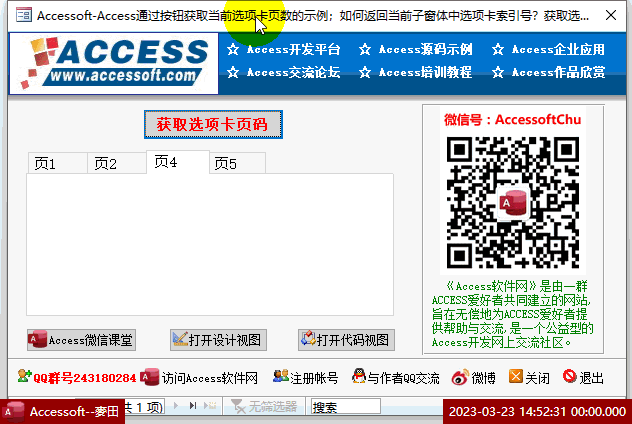Open the 访问Access软件网 link

[x=210, y=378]
